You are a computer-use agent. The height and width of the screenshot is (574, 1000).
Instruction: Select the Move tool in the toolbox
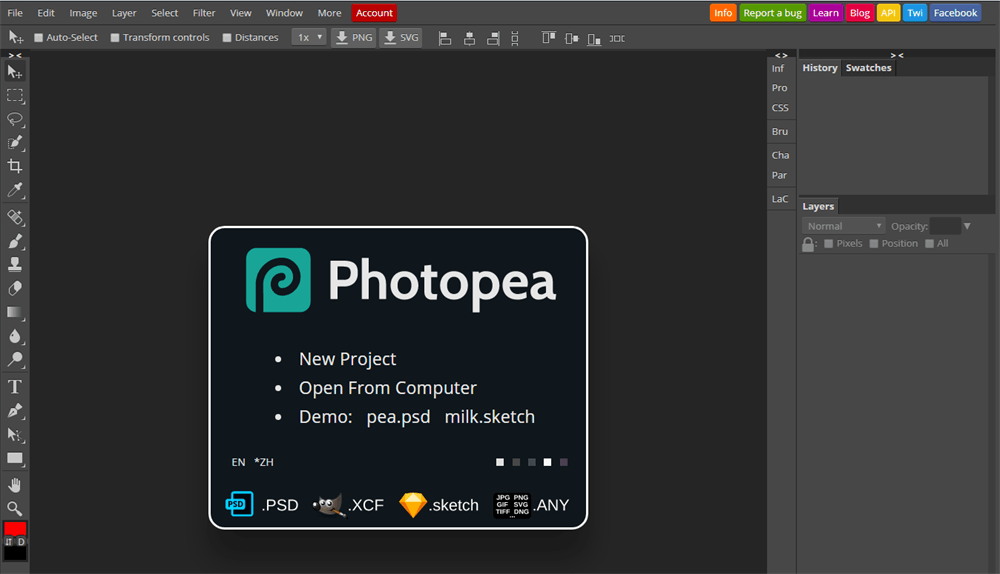(x=15, y=71)
